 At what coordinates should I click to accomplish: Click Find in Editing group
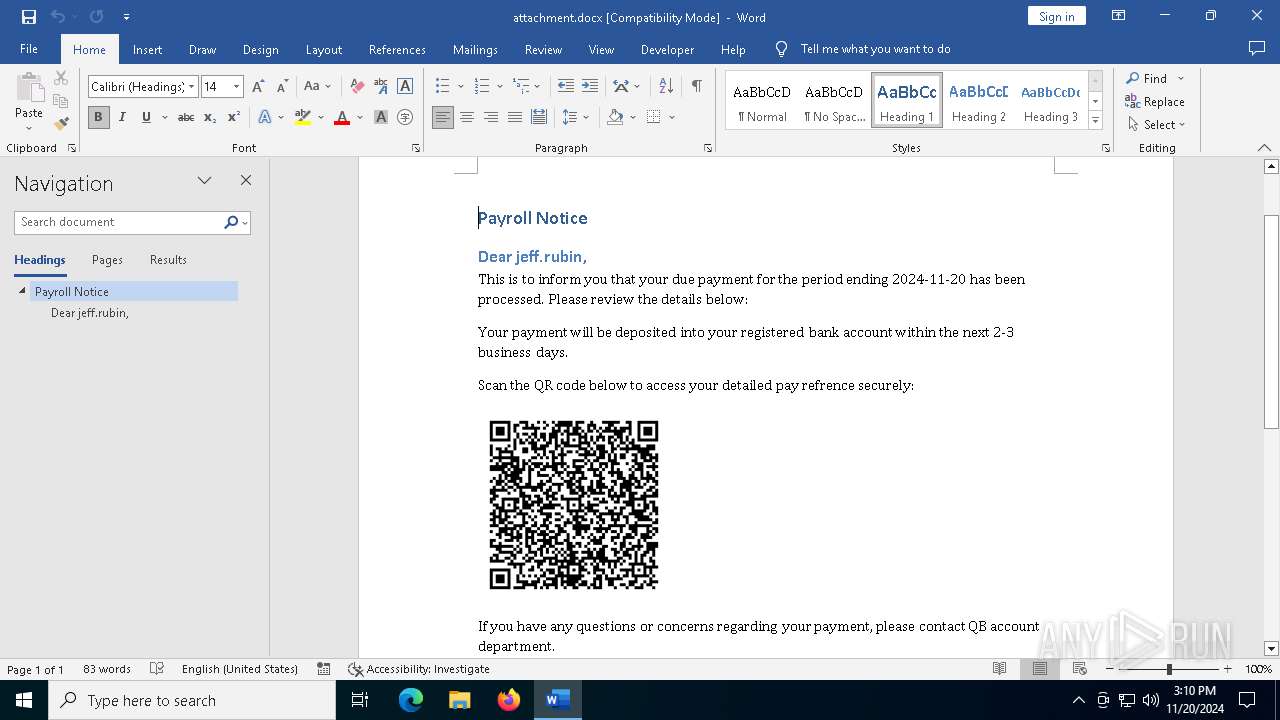pyautogui.click(x=1146, y=78)
